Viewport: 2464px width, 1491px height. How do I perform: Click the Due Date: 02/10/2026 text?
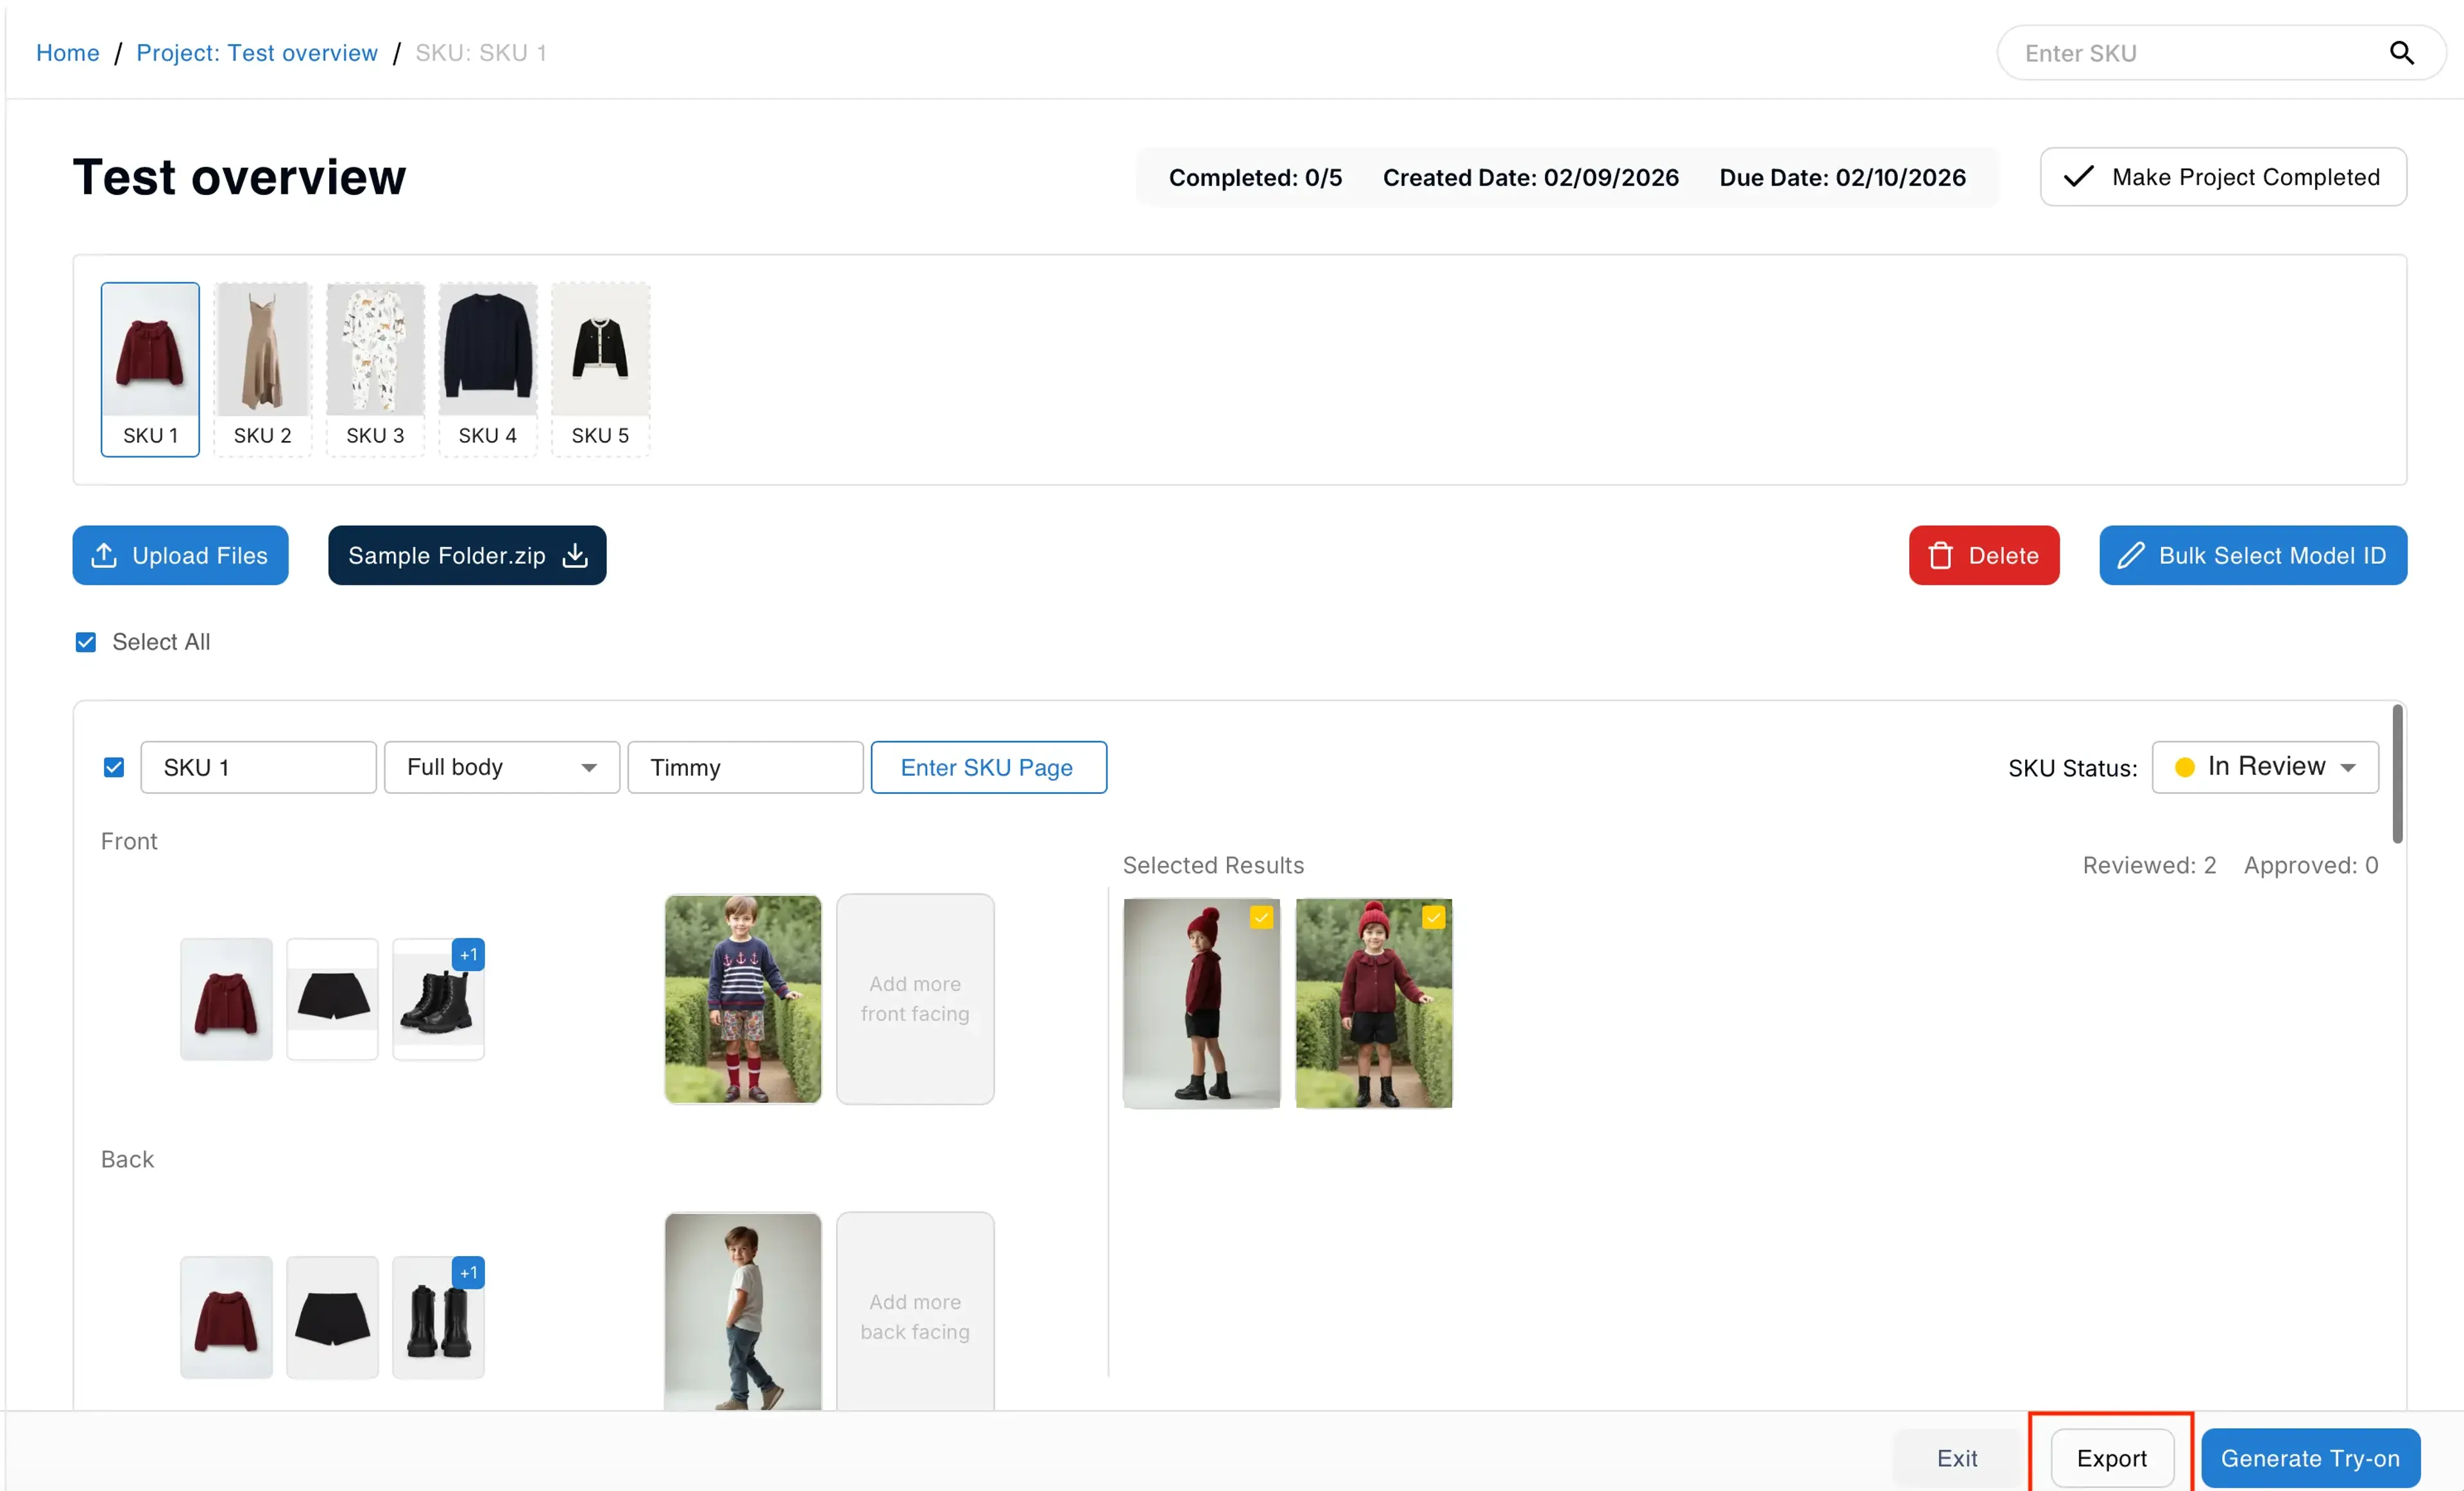[x=1842, y=177]
